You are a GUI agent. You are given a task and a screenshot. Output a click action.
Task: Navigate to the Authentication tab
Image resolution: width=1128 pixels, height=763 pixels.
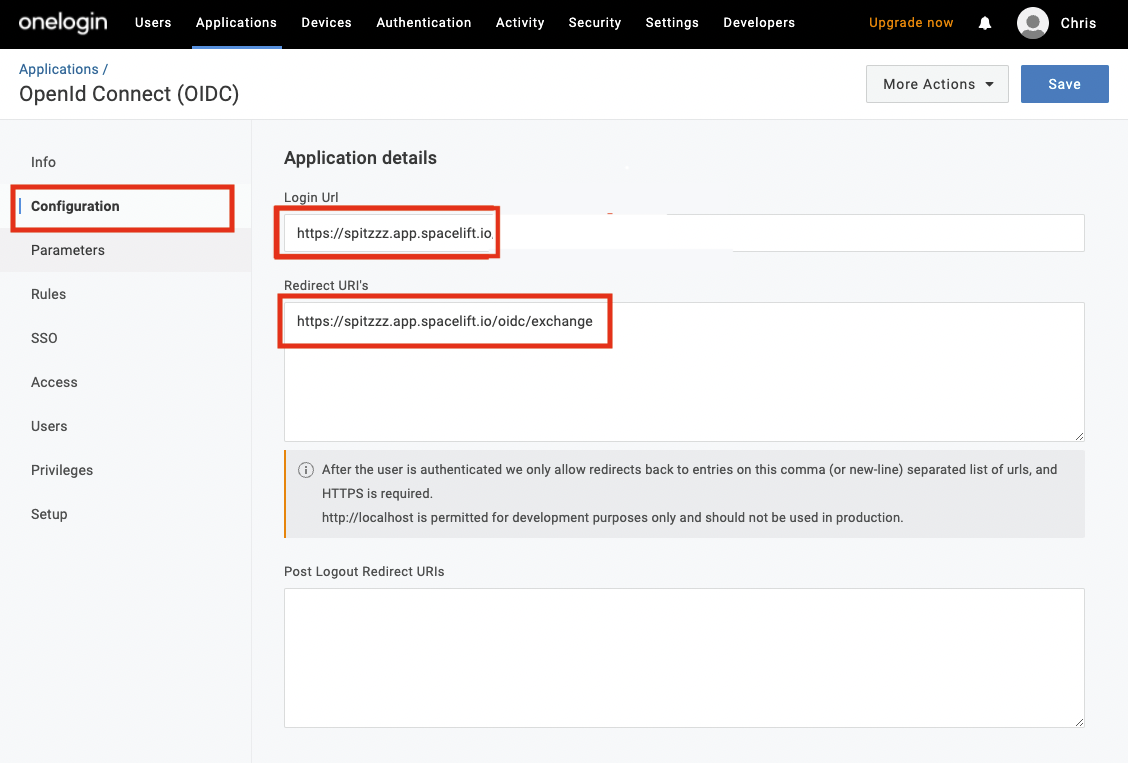click(423, 22)
